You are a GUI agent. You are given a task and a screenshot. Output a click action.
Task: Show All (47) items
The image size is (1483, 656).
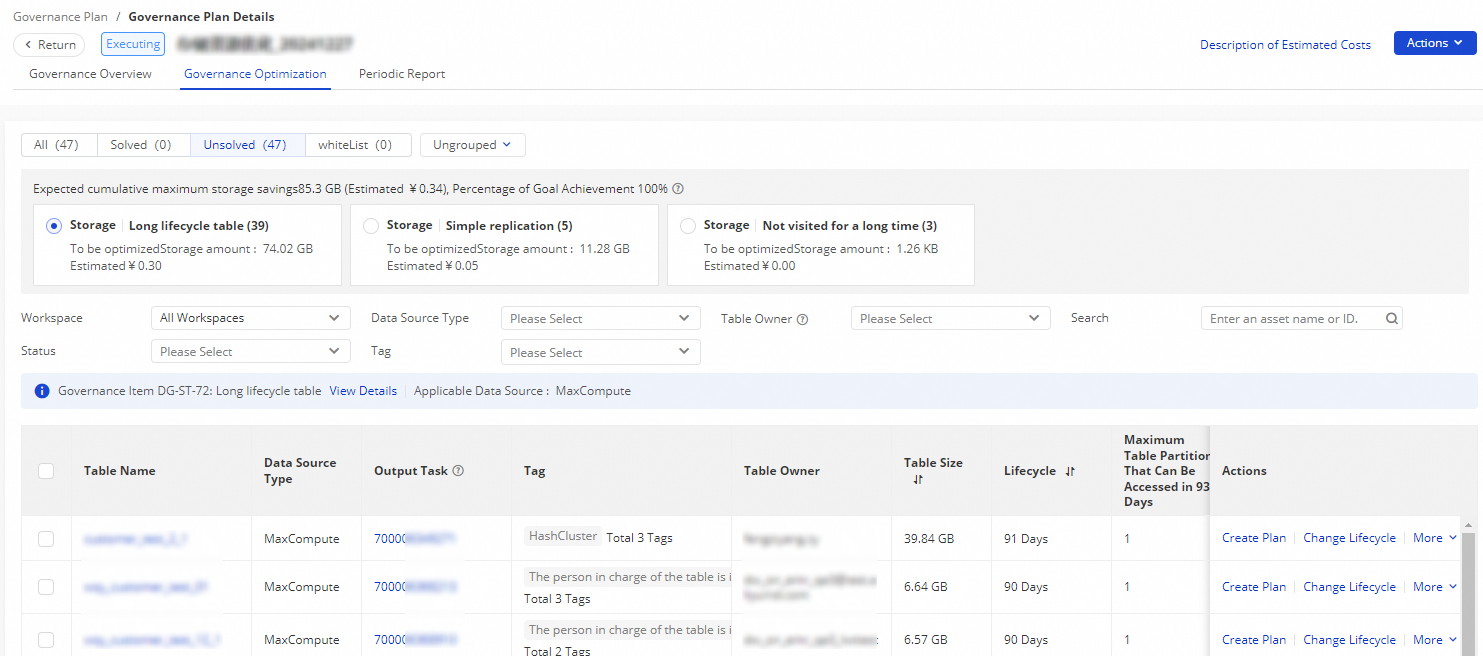(59, 145)
